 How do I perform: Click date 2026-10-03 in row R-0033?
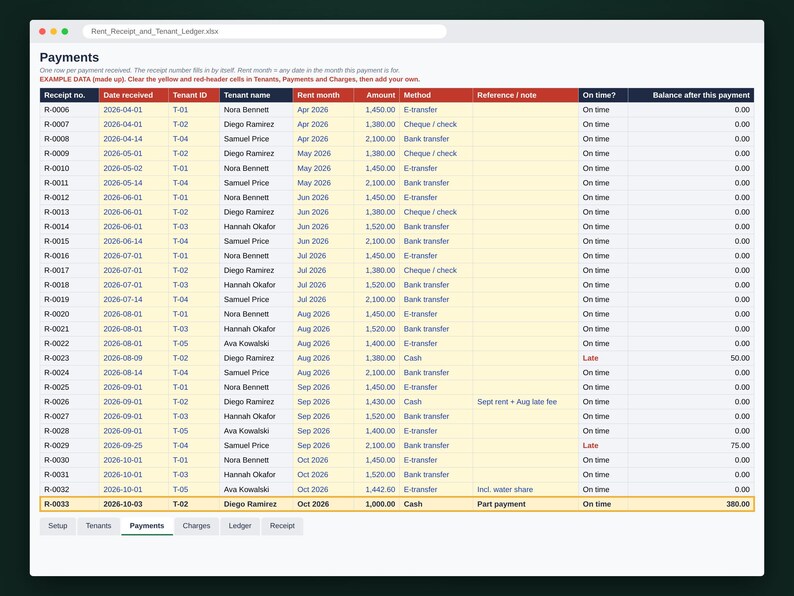tap(134, 504)
